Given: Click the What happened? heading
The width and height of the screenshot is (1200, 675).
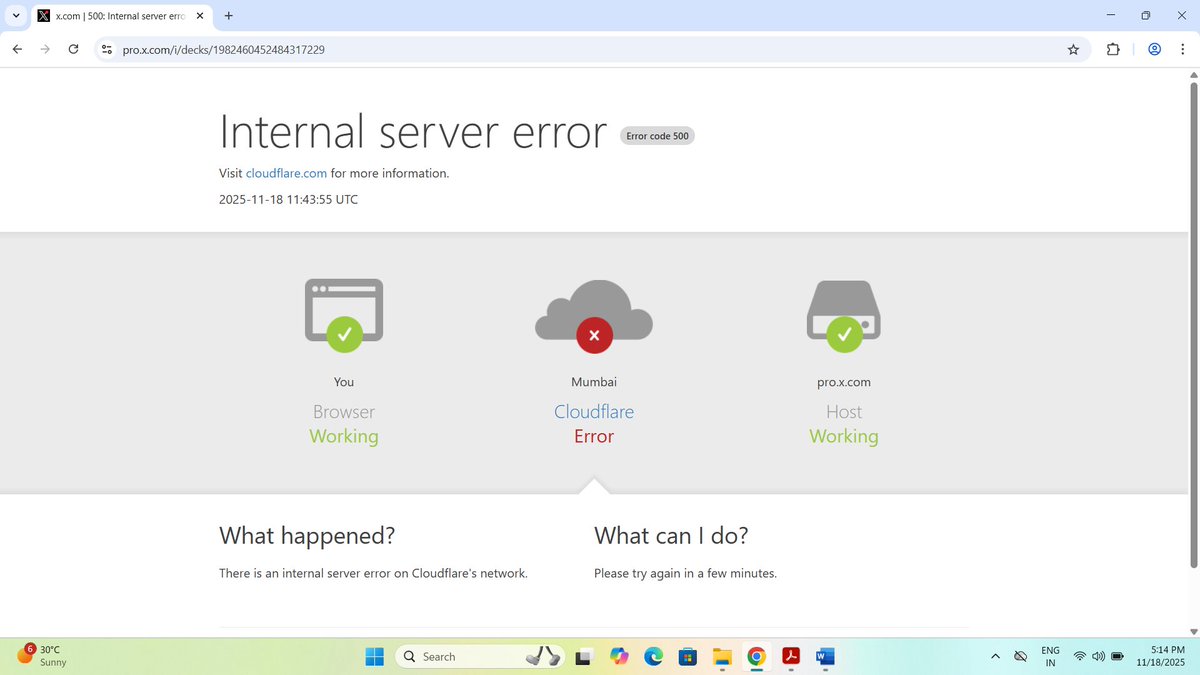Looking at the screenshot, I should click(x=307, y=536).
